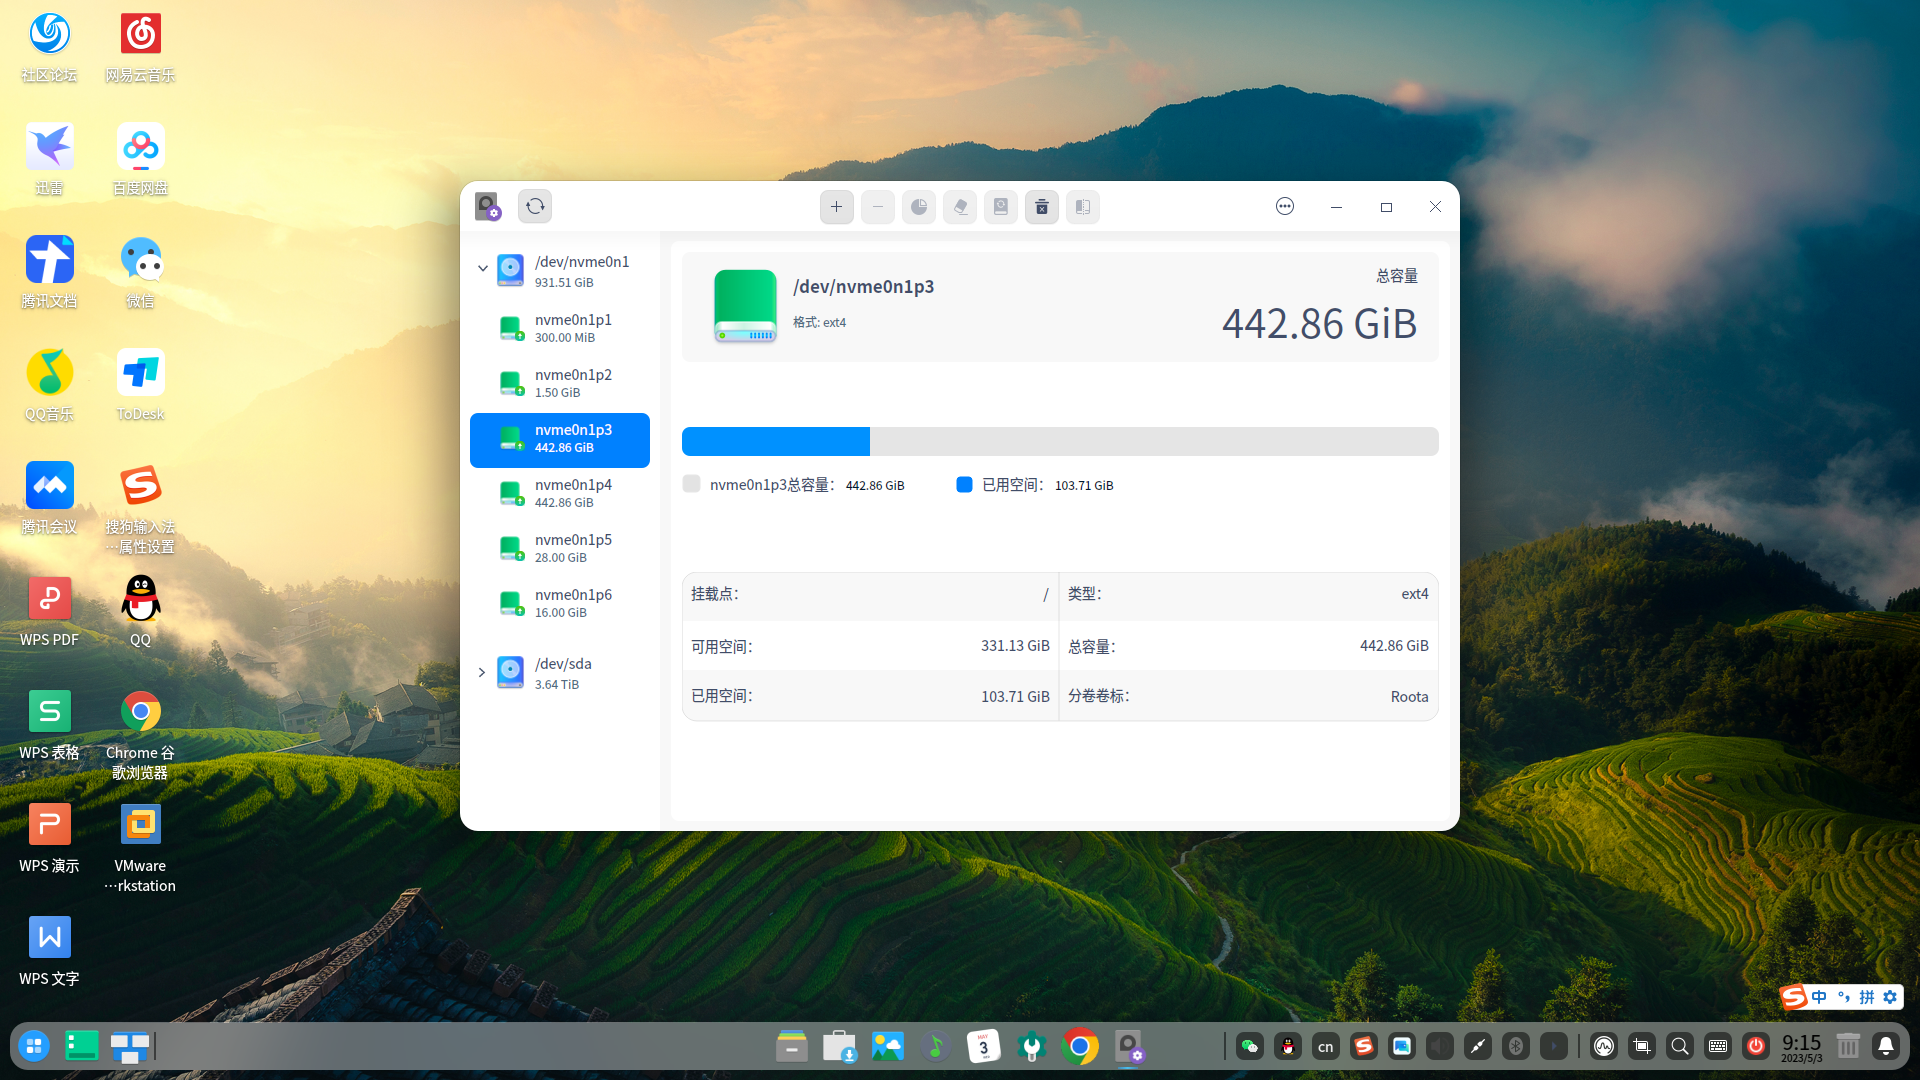Open the Sogou input settings gear
The image size is (1920, 1080).
pos(1890,997)
